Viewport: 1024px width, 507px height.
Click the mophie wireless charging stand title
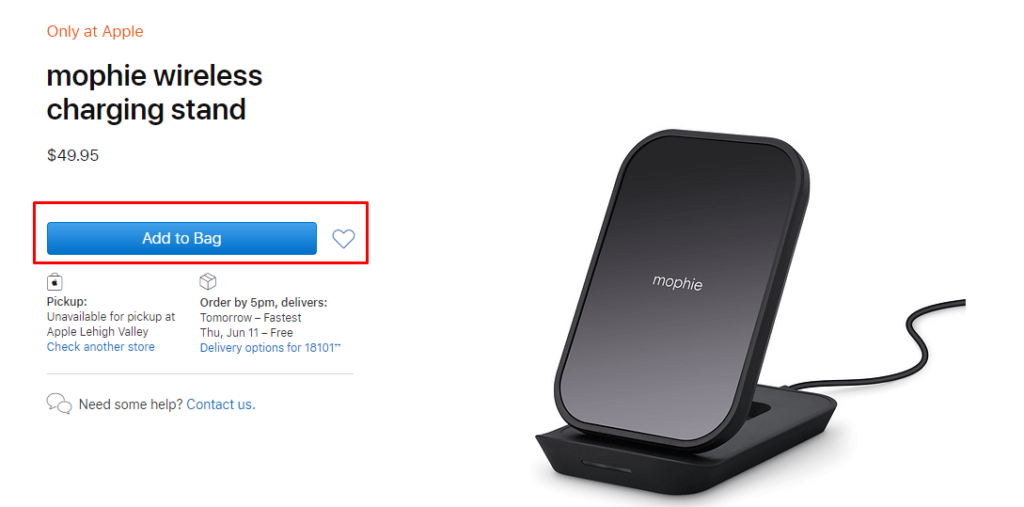[155, 92]
